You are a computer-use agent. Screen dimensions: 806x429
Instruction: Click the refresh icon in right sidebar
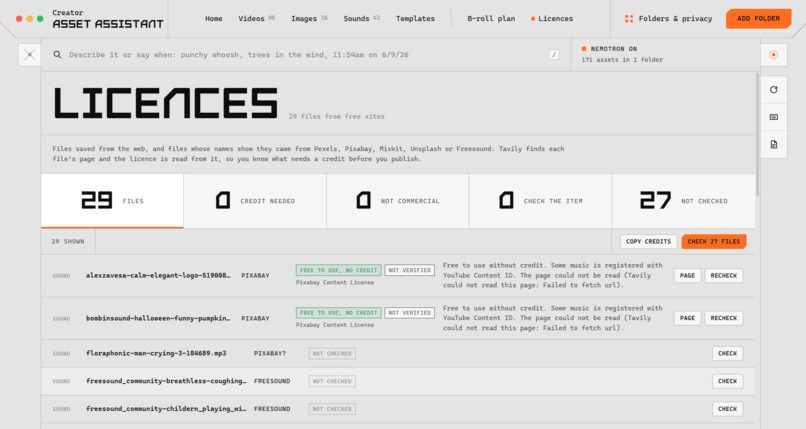point(774,90)
